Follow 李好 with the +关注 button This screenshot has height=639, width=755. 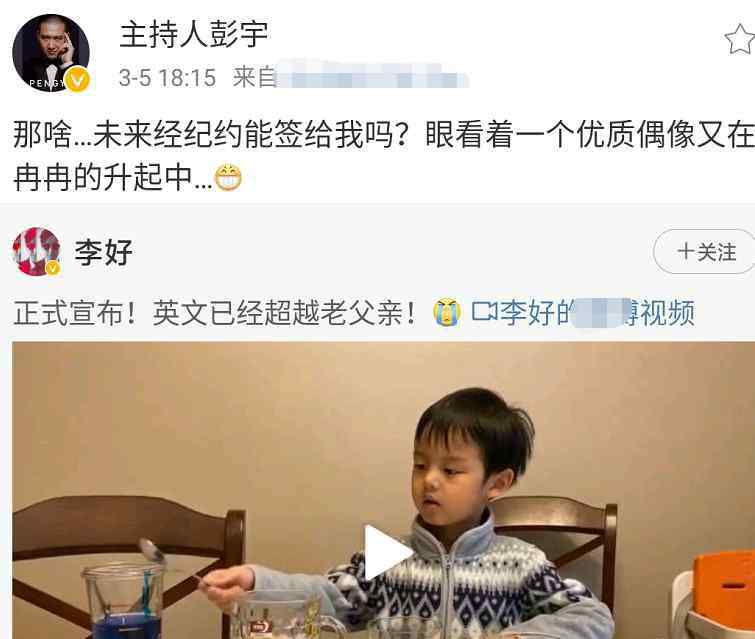[705, 252]
